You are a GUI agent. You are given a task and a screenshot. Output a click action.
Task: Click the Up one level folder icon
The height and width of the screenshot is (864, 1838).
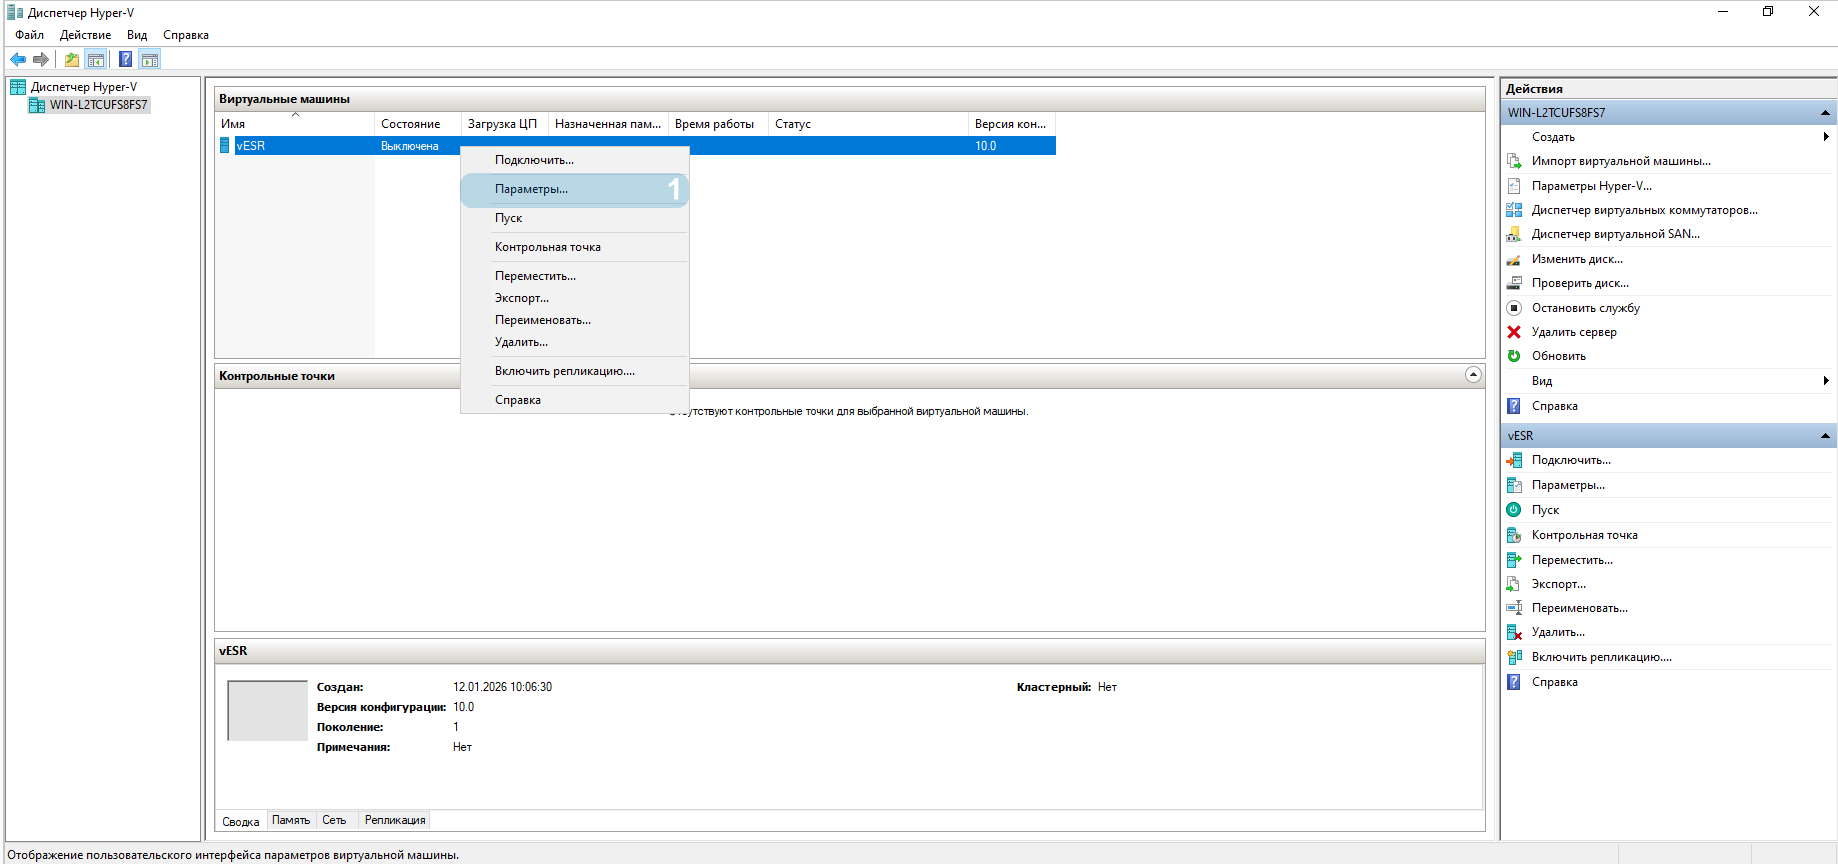tap(72, 60)
